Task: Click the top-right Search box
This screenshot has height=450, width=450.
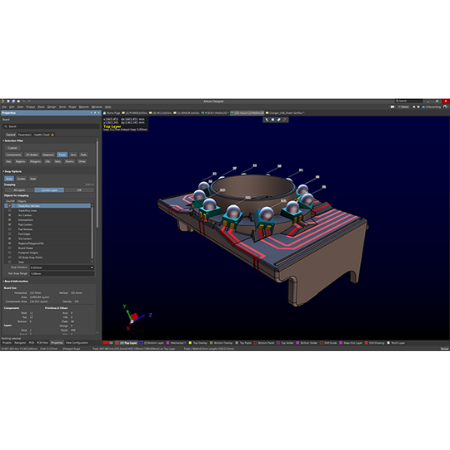Action: click(409, 101)
